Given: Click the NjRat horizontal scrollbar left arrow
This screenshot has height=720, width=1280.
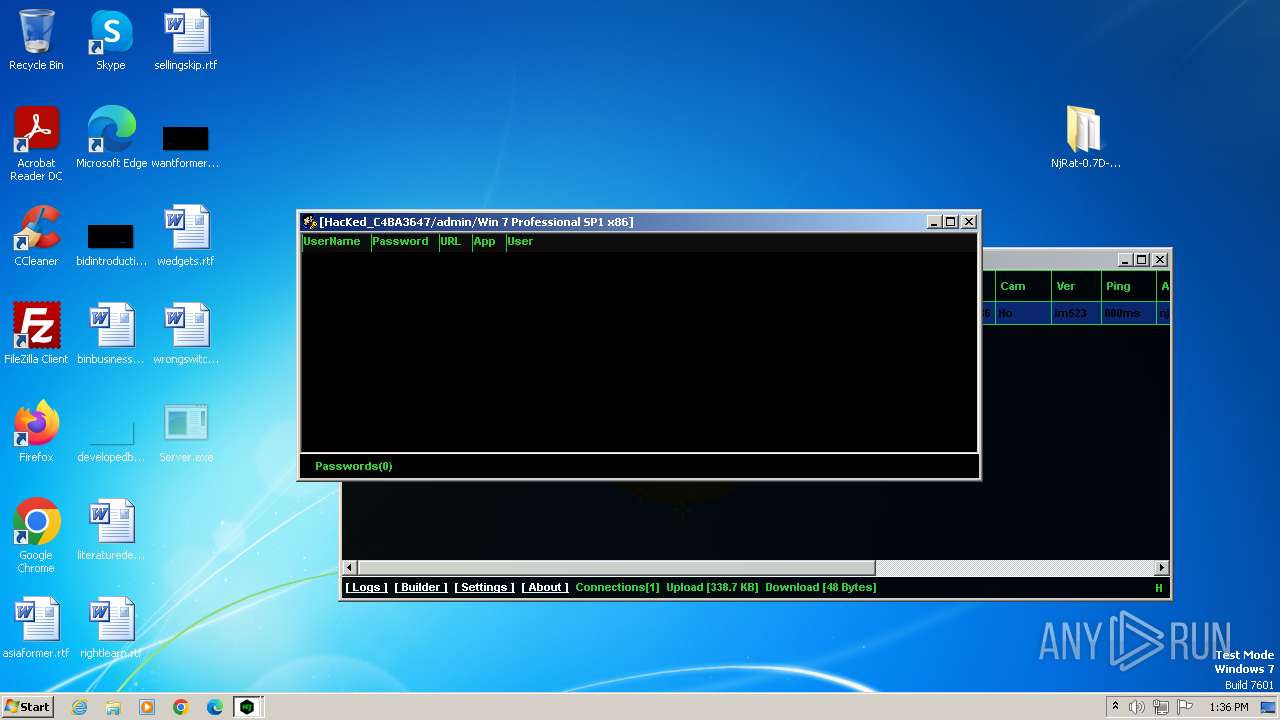Looking at the screenshot, I should click(x=349, y=568).
